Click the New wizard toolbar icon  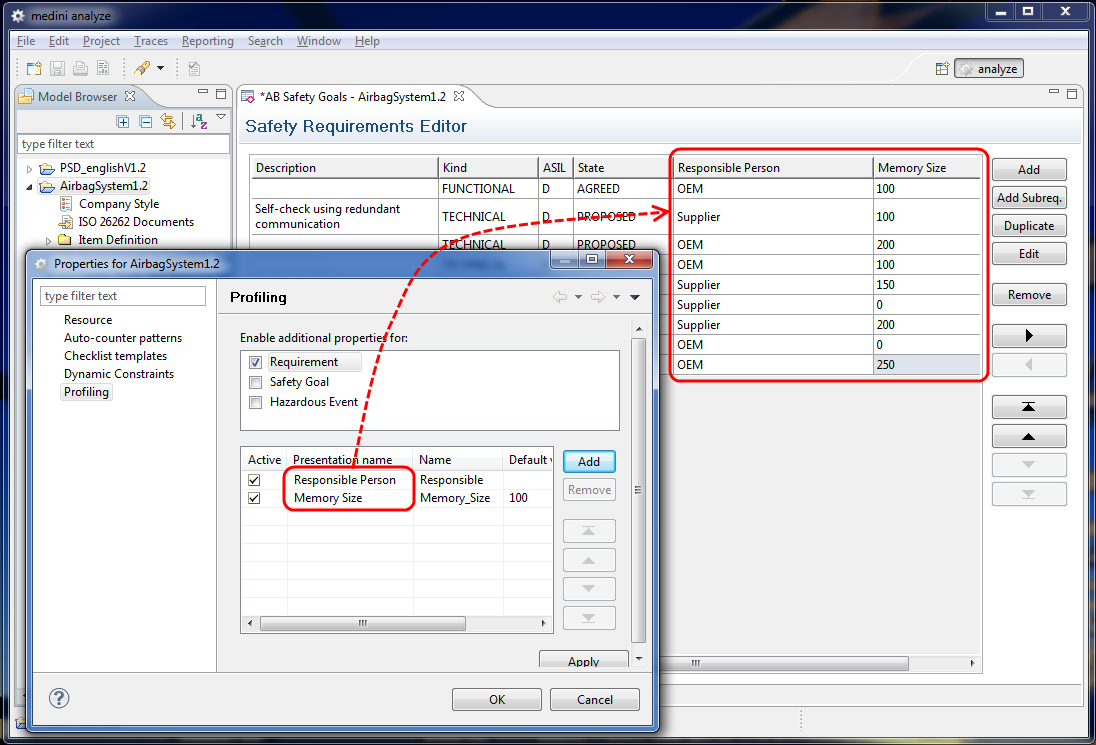pyautogui.click(x=34, y=69)
